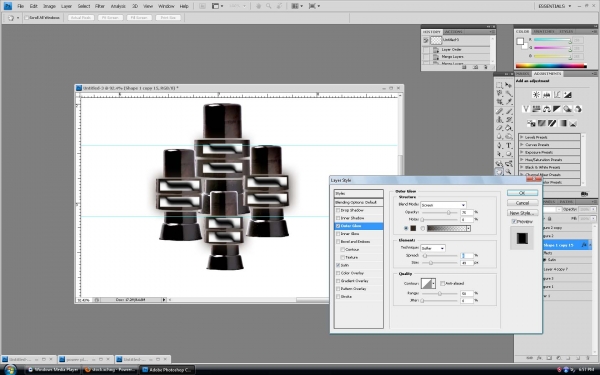Screen dimensions: 600x375
Task: Expand the Levels Presets list
Action: (x=522, y=137)
